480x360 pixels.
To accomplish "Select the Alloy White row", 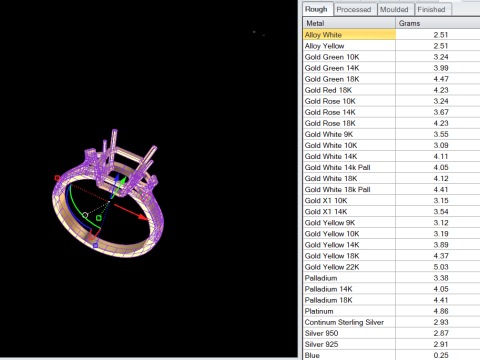I will click(x=391, y=35).
